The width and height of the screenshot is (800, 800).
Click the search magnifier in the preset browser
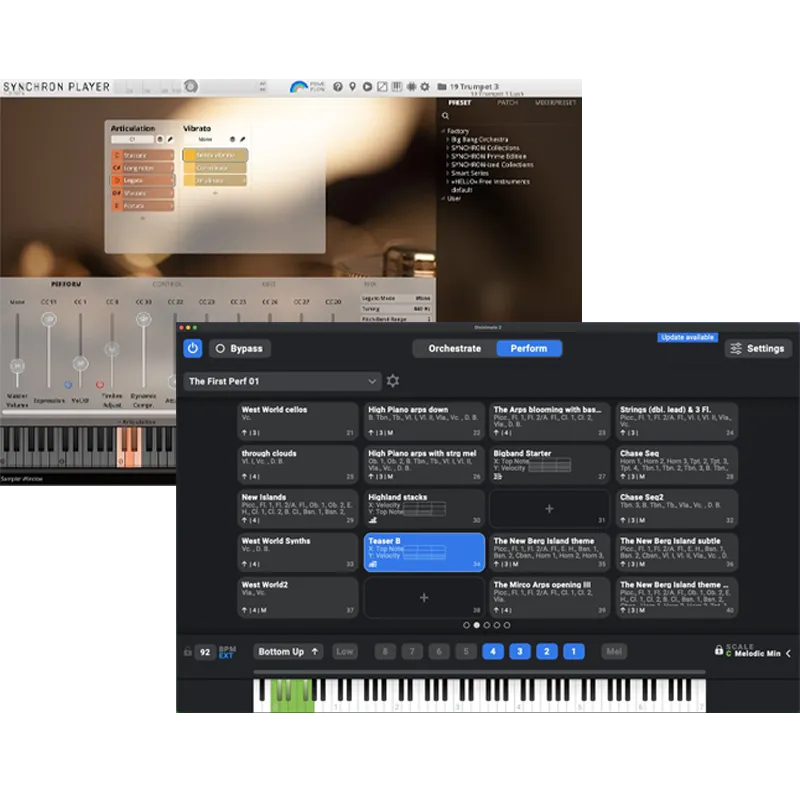445,116
